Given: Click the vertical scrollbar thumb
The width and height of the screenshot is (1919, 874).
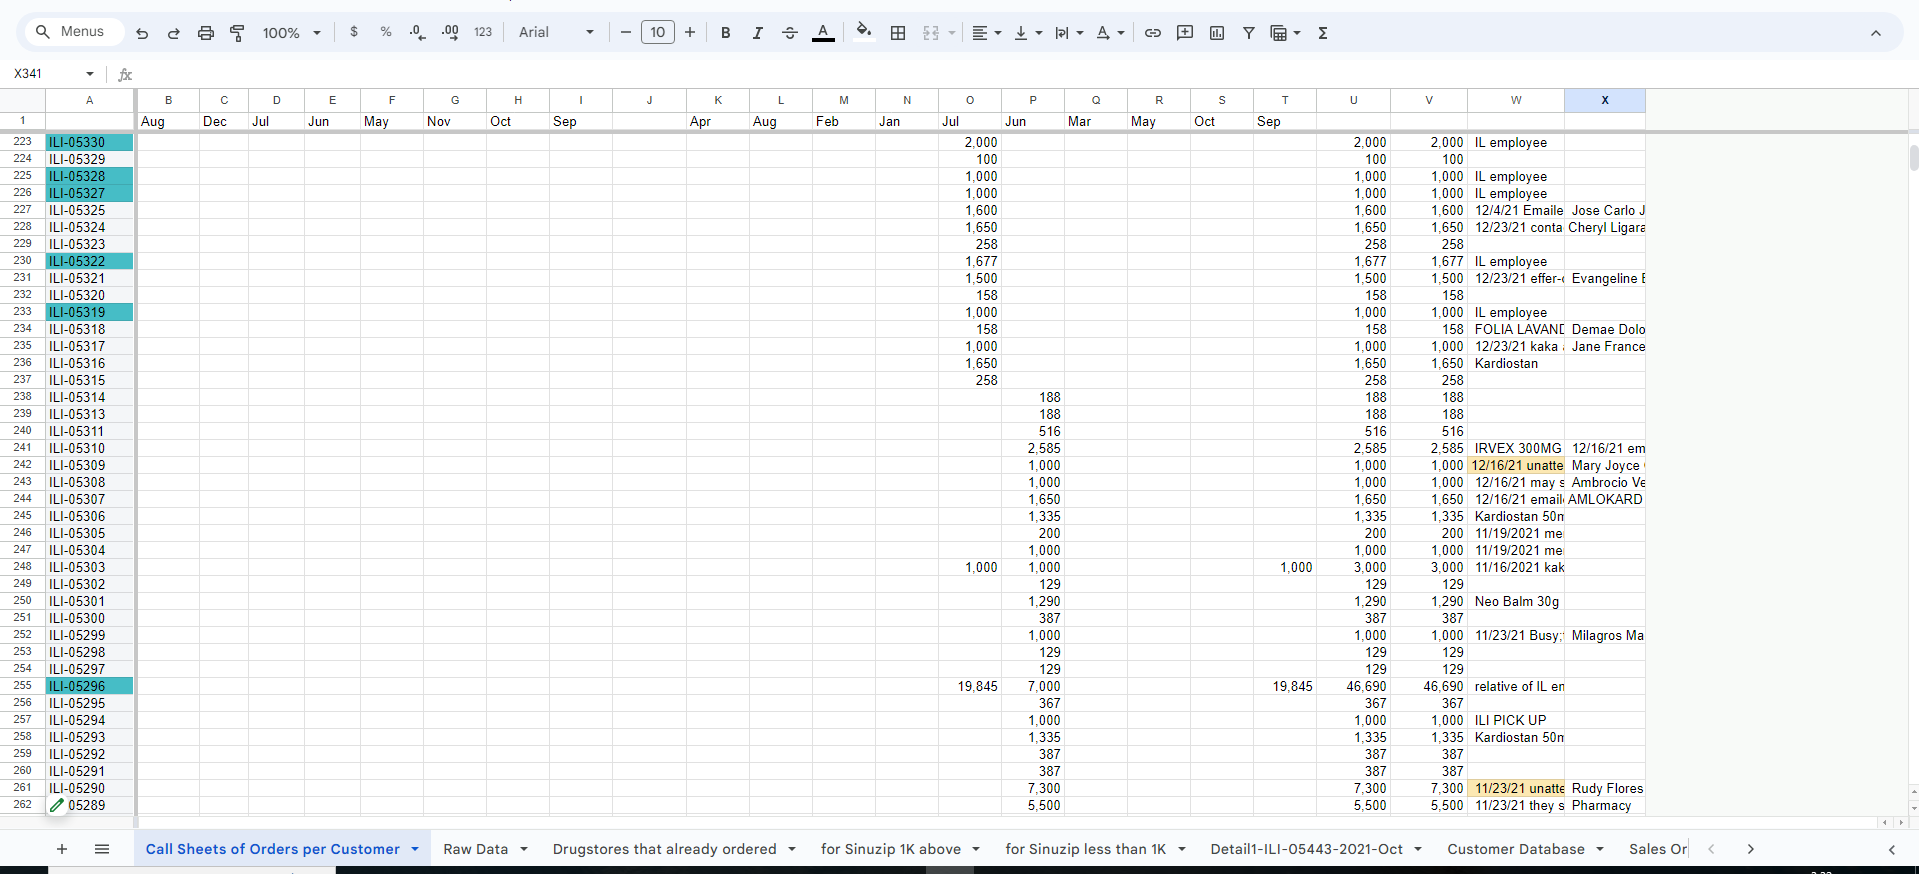Looking at the screenshot, I should click(1914, 158).
